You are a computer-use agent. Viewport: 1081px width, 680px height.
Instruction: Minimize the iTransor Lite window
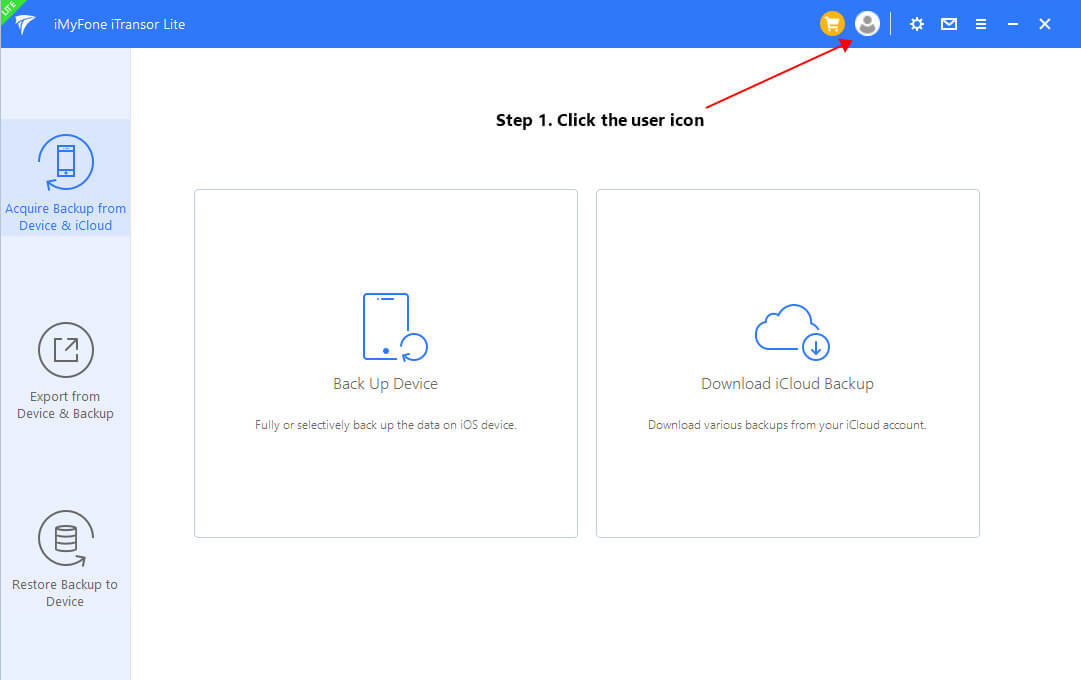[x=1013, y=24]
